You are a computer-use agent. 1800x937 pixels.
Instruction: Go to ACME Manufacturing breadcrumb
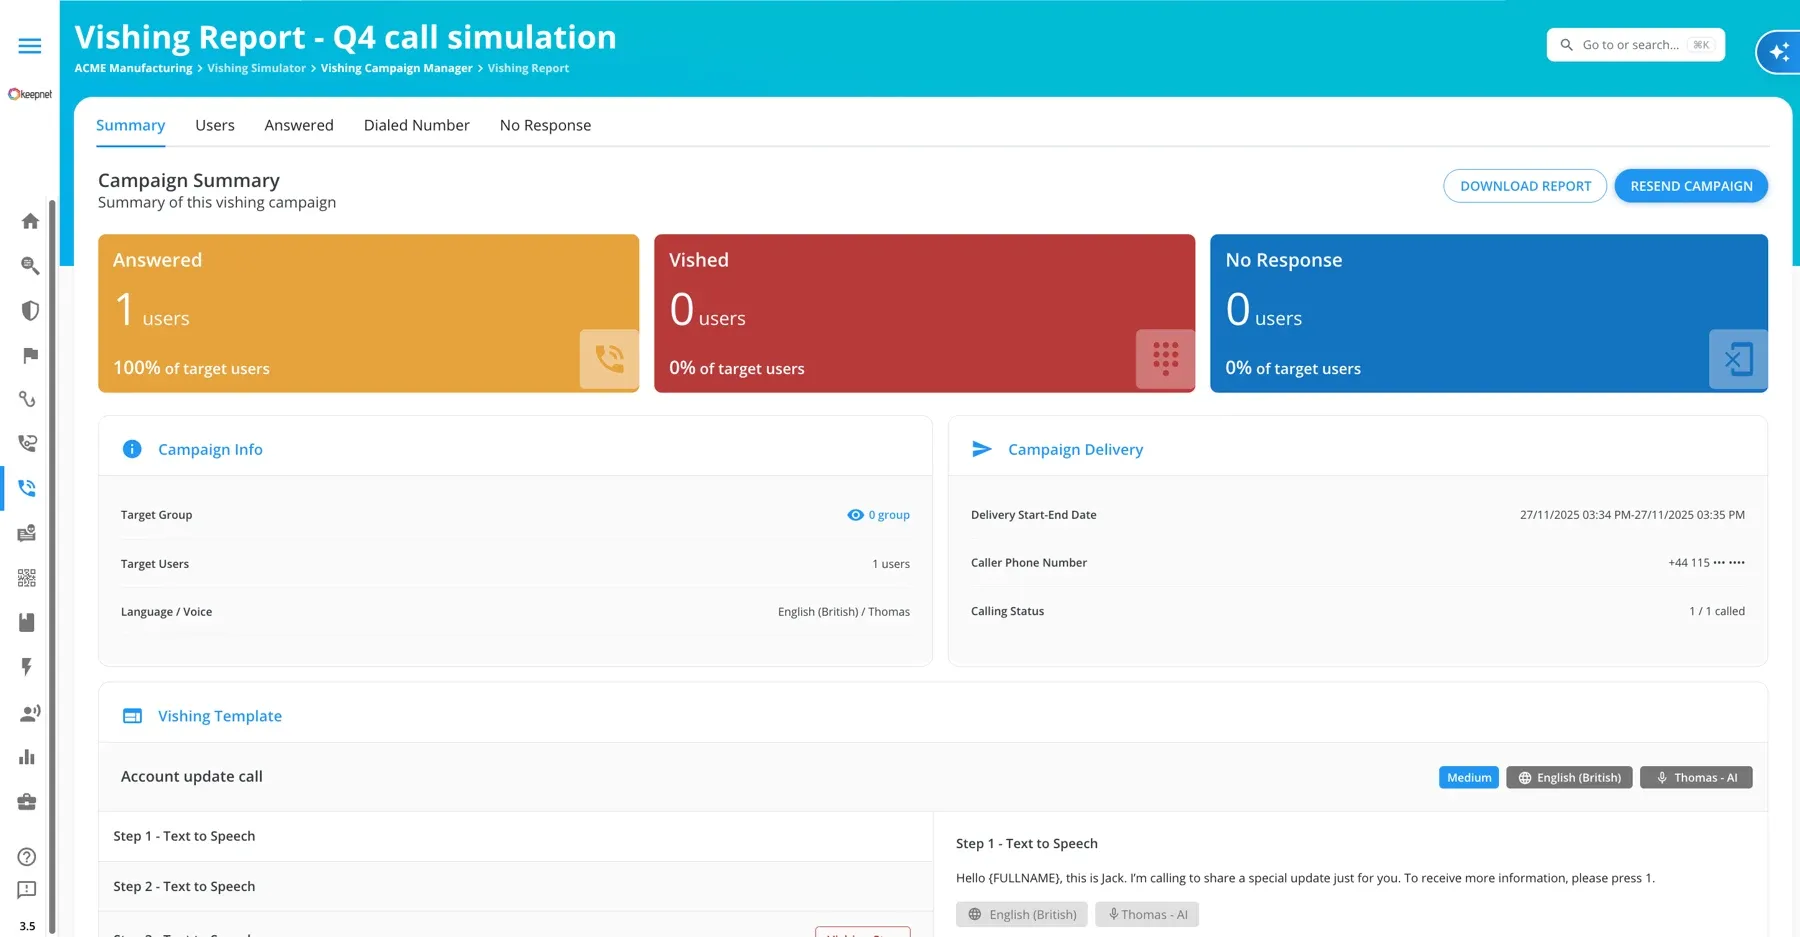(133, 68)
